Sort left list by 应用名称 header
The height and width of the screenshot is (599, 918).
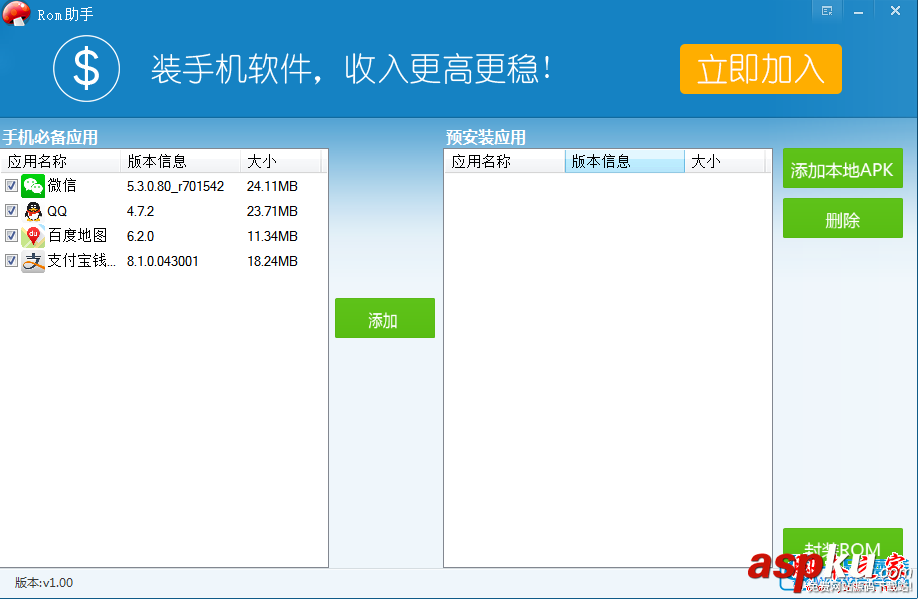pos(60,161)
